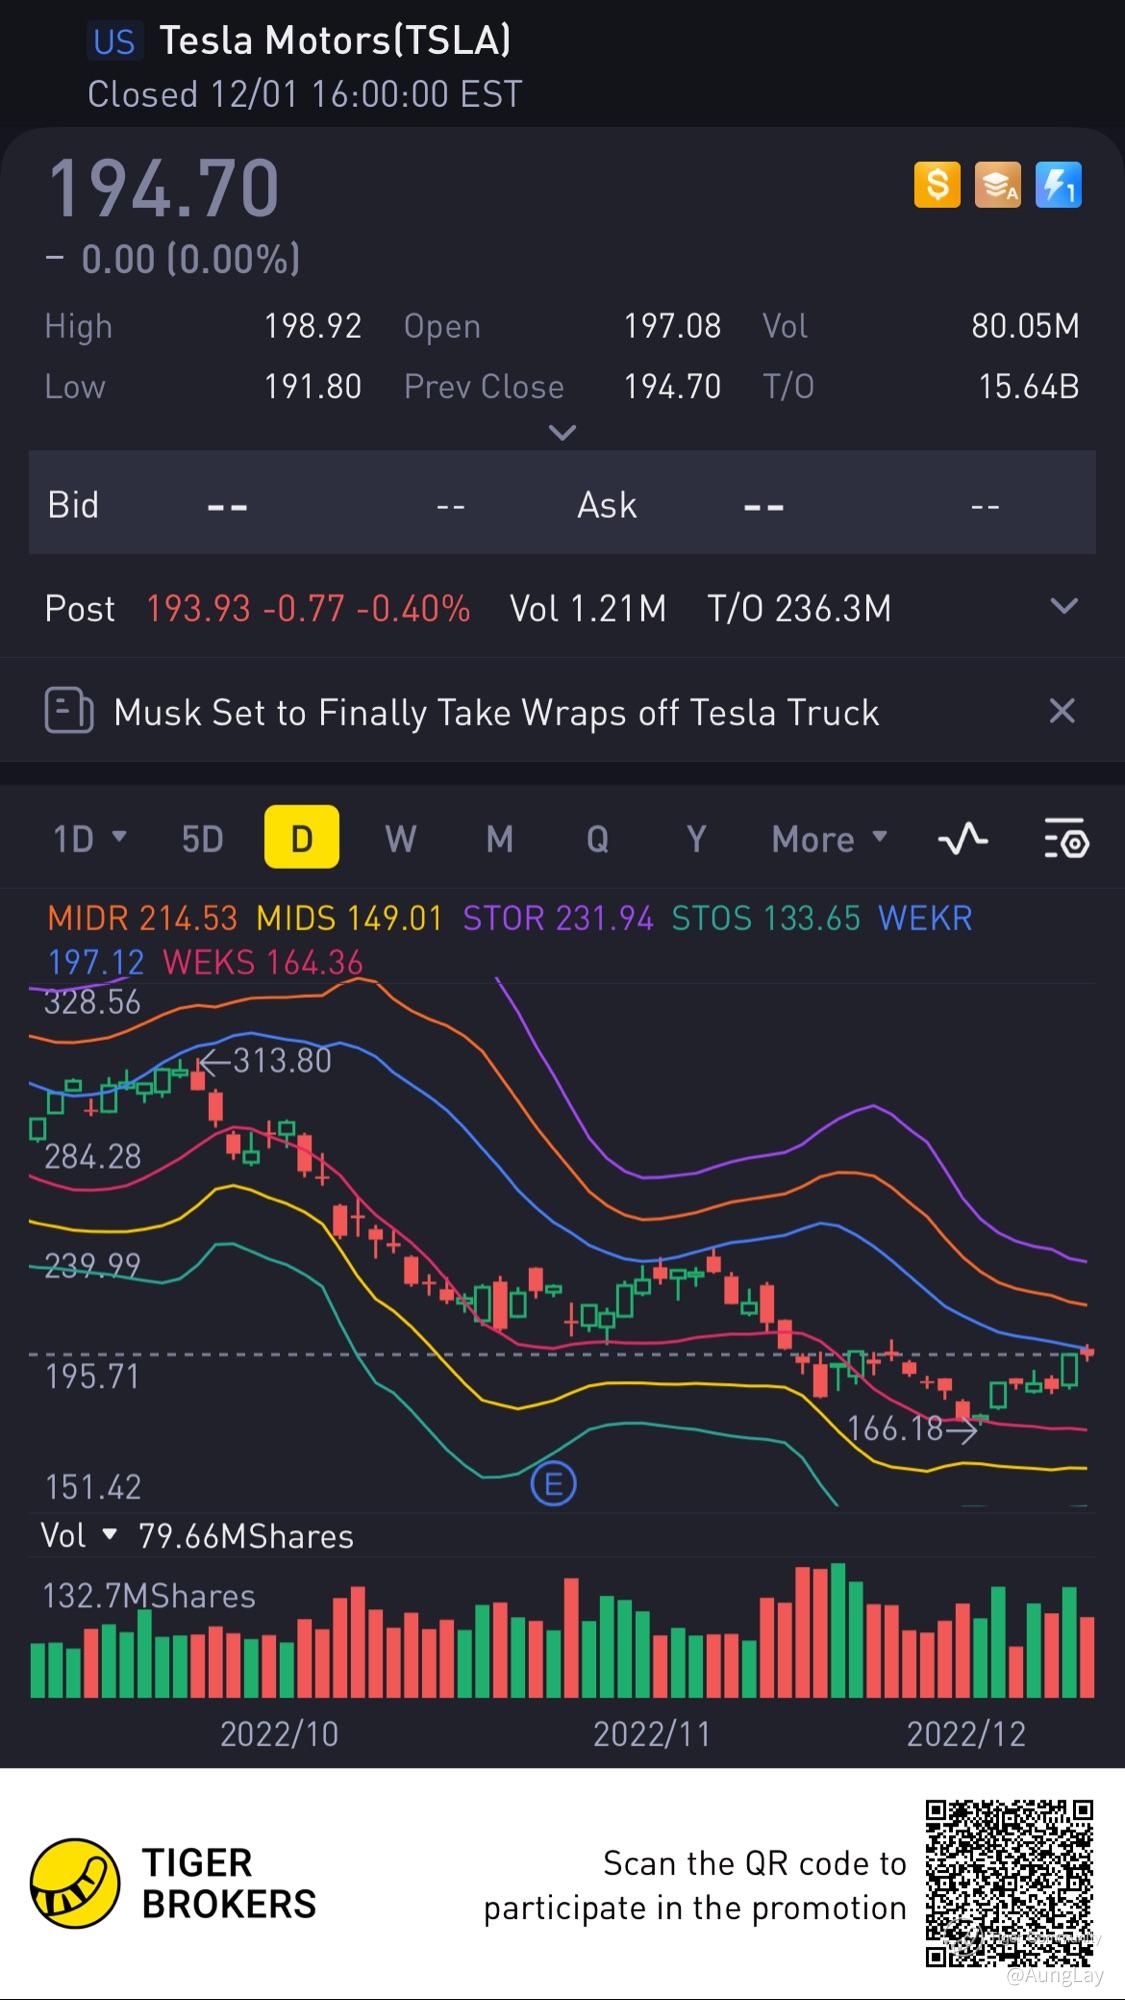The height and width of the screenshot is (2000, 1125).
Task: Expand quote details chevron below Prev Close
Action: click(x=563, y=433)
